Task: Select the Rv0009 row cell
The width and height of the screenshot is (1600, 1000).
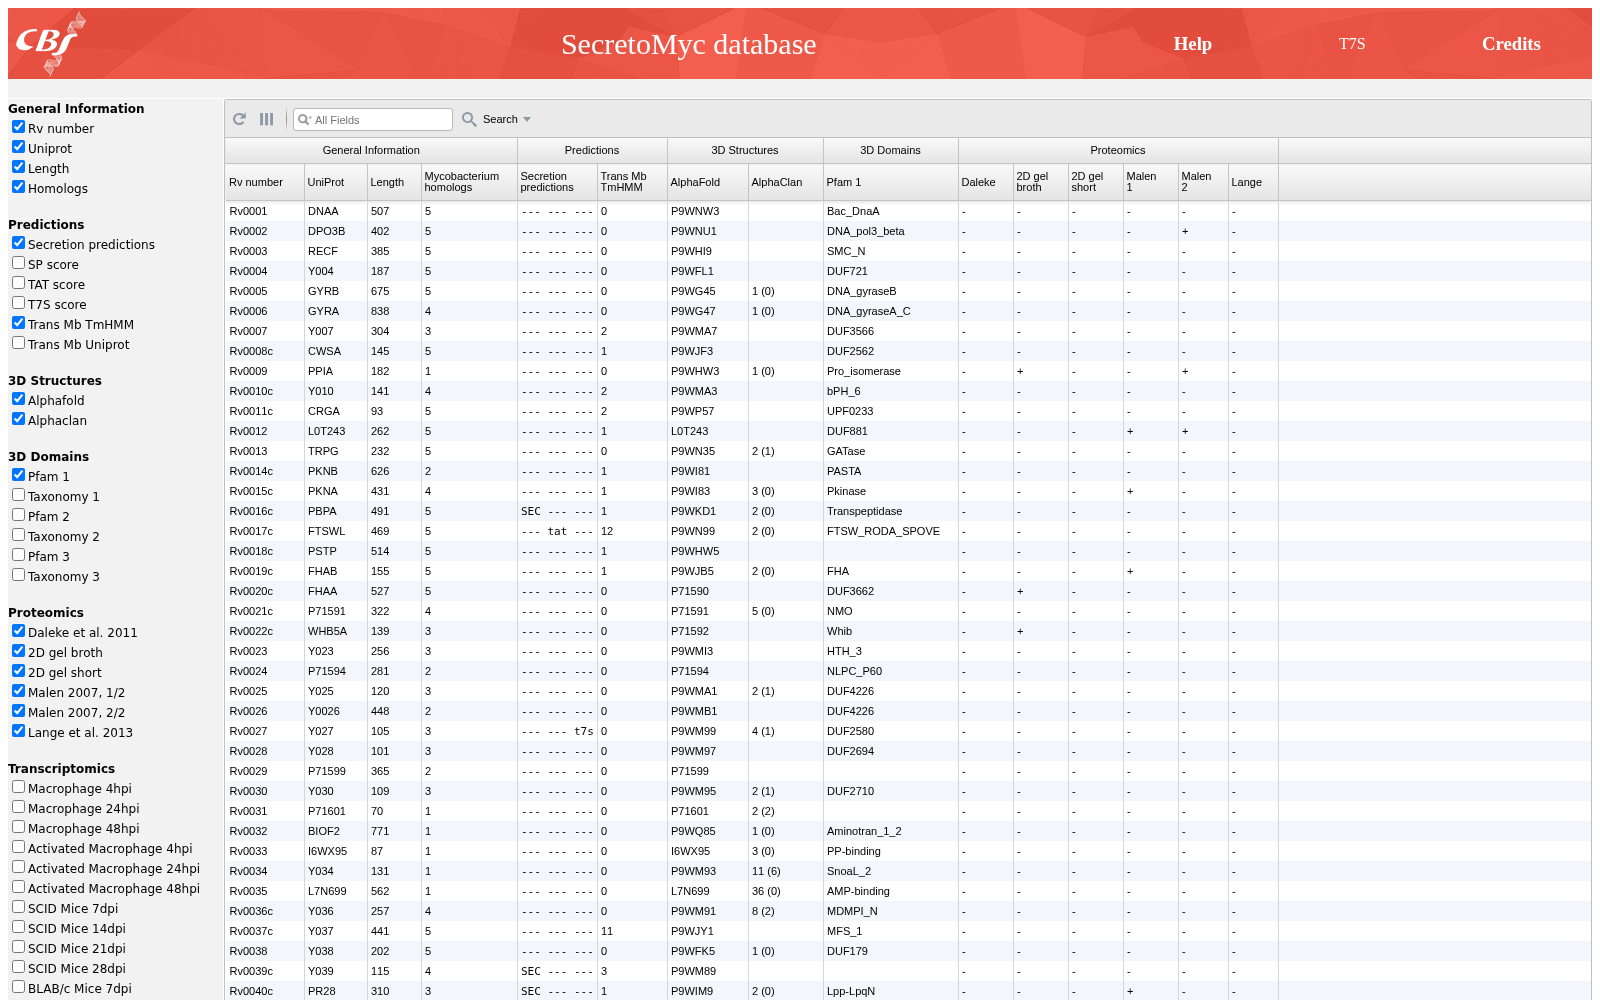Action: click(264, 371)
